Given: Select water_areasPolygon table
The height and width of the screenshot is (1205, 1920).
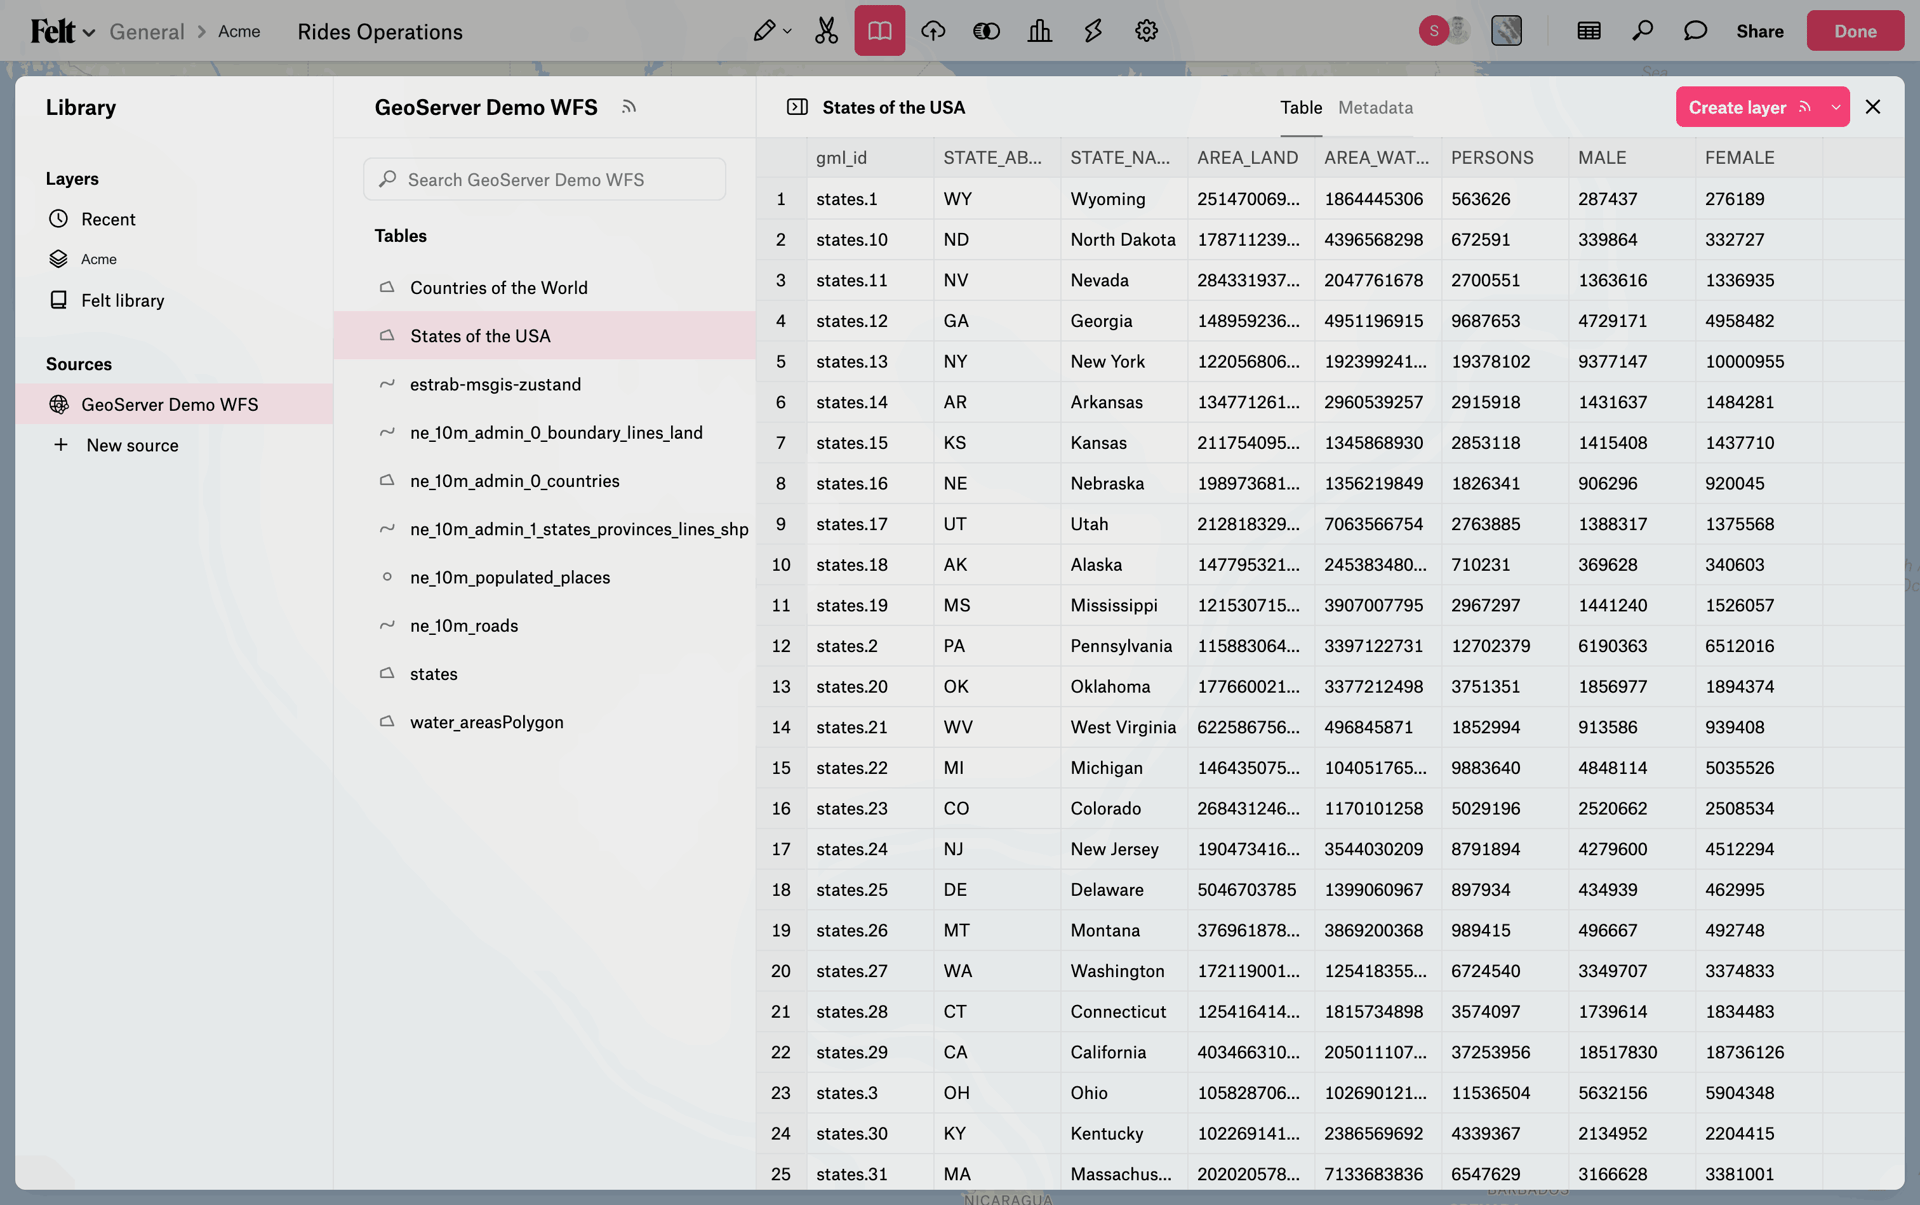Looking at the screenshot, I should (x=545, y=722).
